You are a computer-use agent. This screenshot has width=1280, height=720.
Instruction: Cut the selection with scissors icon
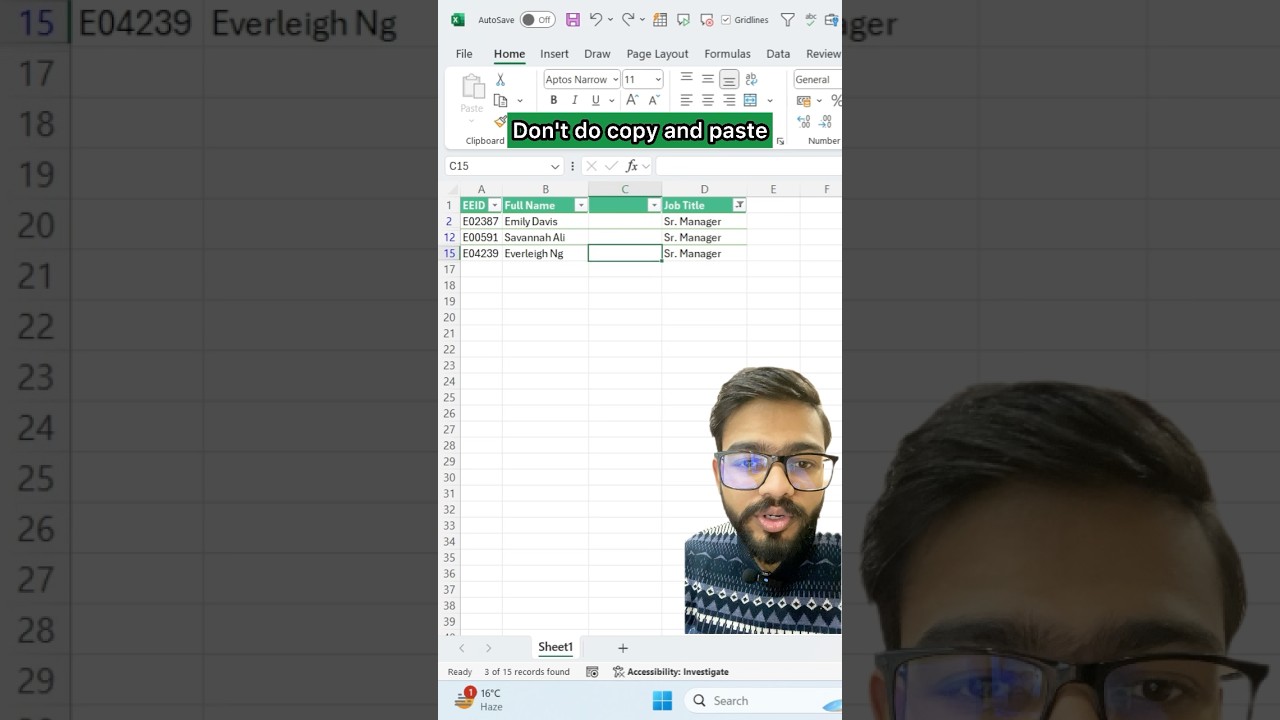500,79
